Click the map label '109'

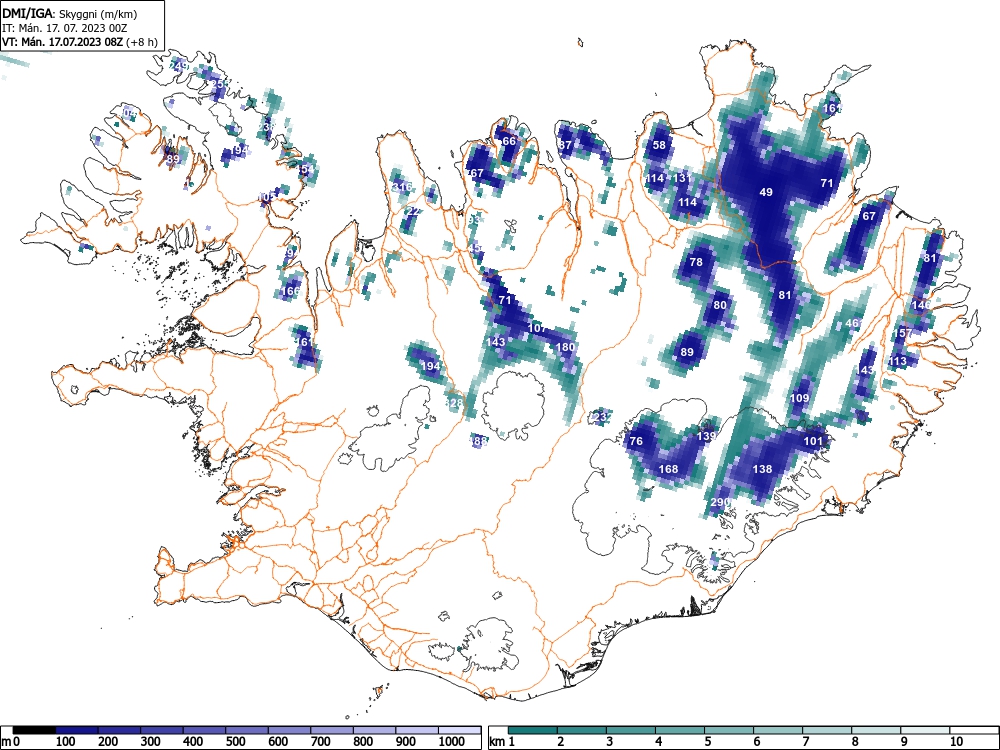(x=799, y=398)
